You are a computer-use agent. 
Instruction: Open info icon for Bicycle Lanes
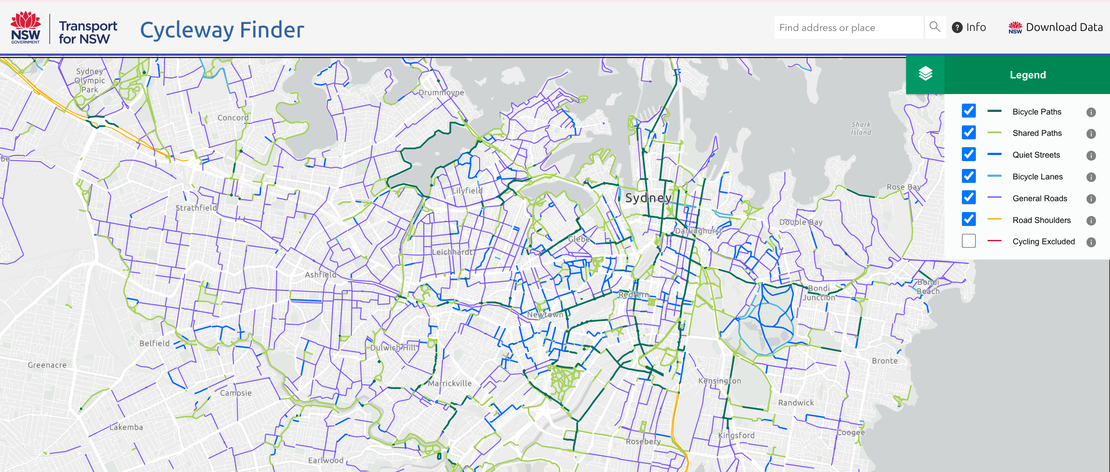tap(1091, 176)
